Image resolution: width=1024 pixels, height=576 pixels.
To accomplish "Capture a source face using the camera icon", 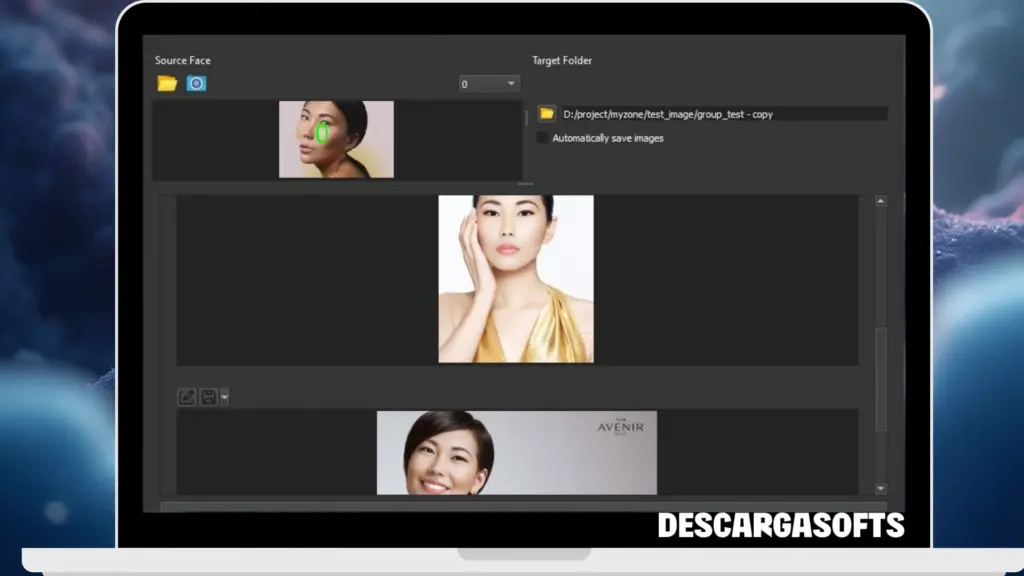I will click(196, 84).
